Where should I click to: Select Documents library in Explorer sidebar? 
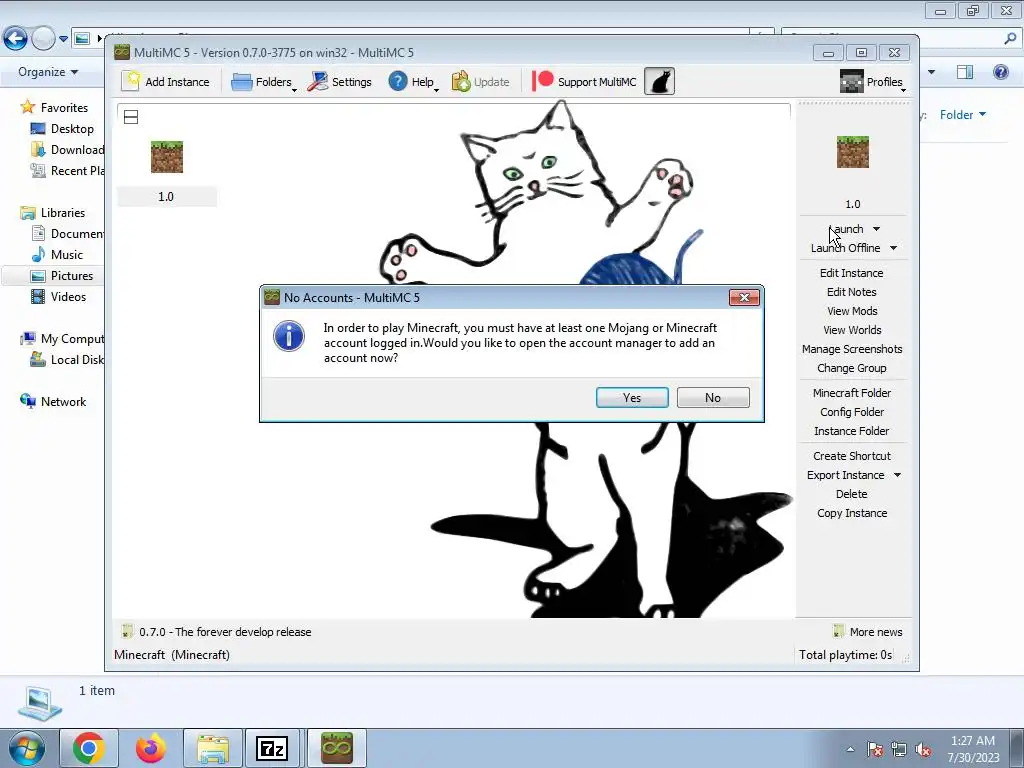coord(67,233)
